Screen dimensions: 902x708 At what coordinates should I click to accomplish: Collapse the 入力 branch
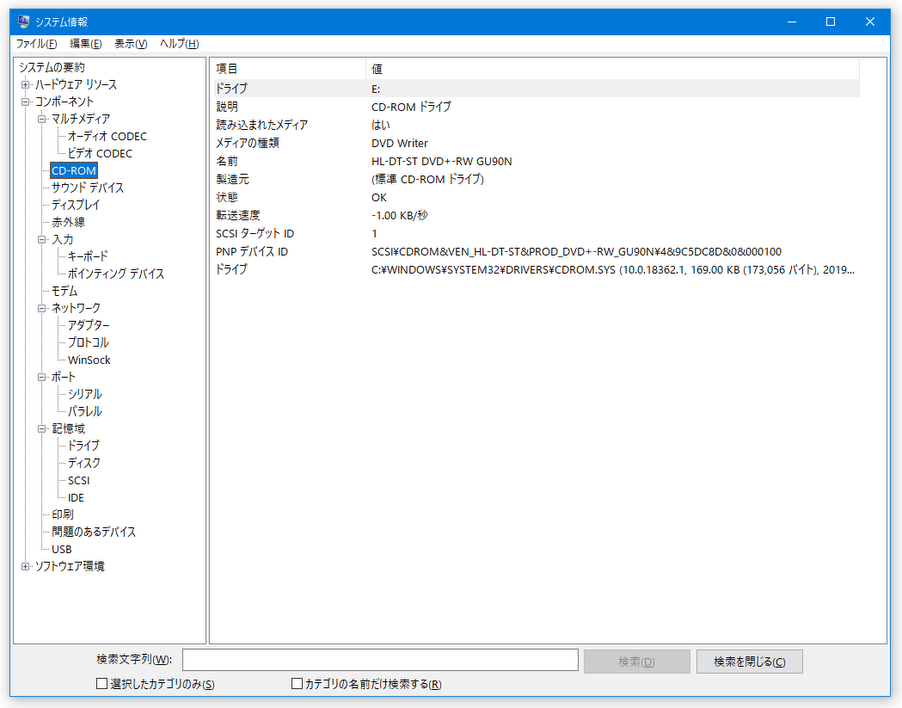click(x=42, y=240)
